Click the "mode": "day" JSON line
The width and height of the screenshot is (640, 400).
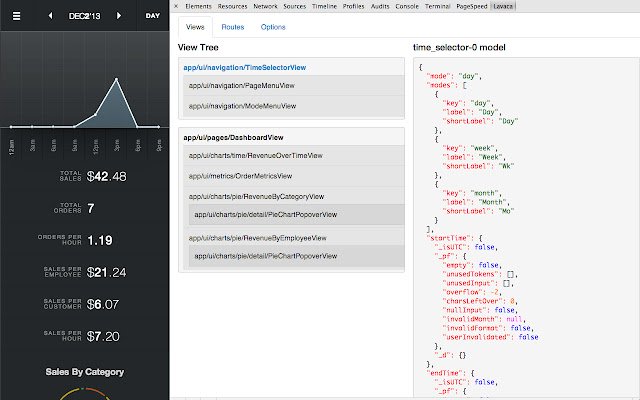(454, 76)
